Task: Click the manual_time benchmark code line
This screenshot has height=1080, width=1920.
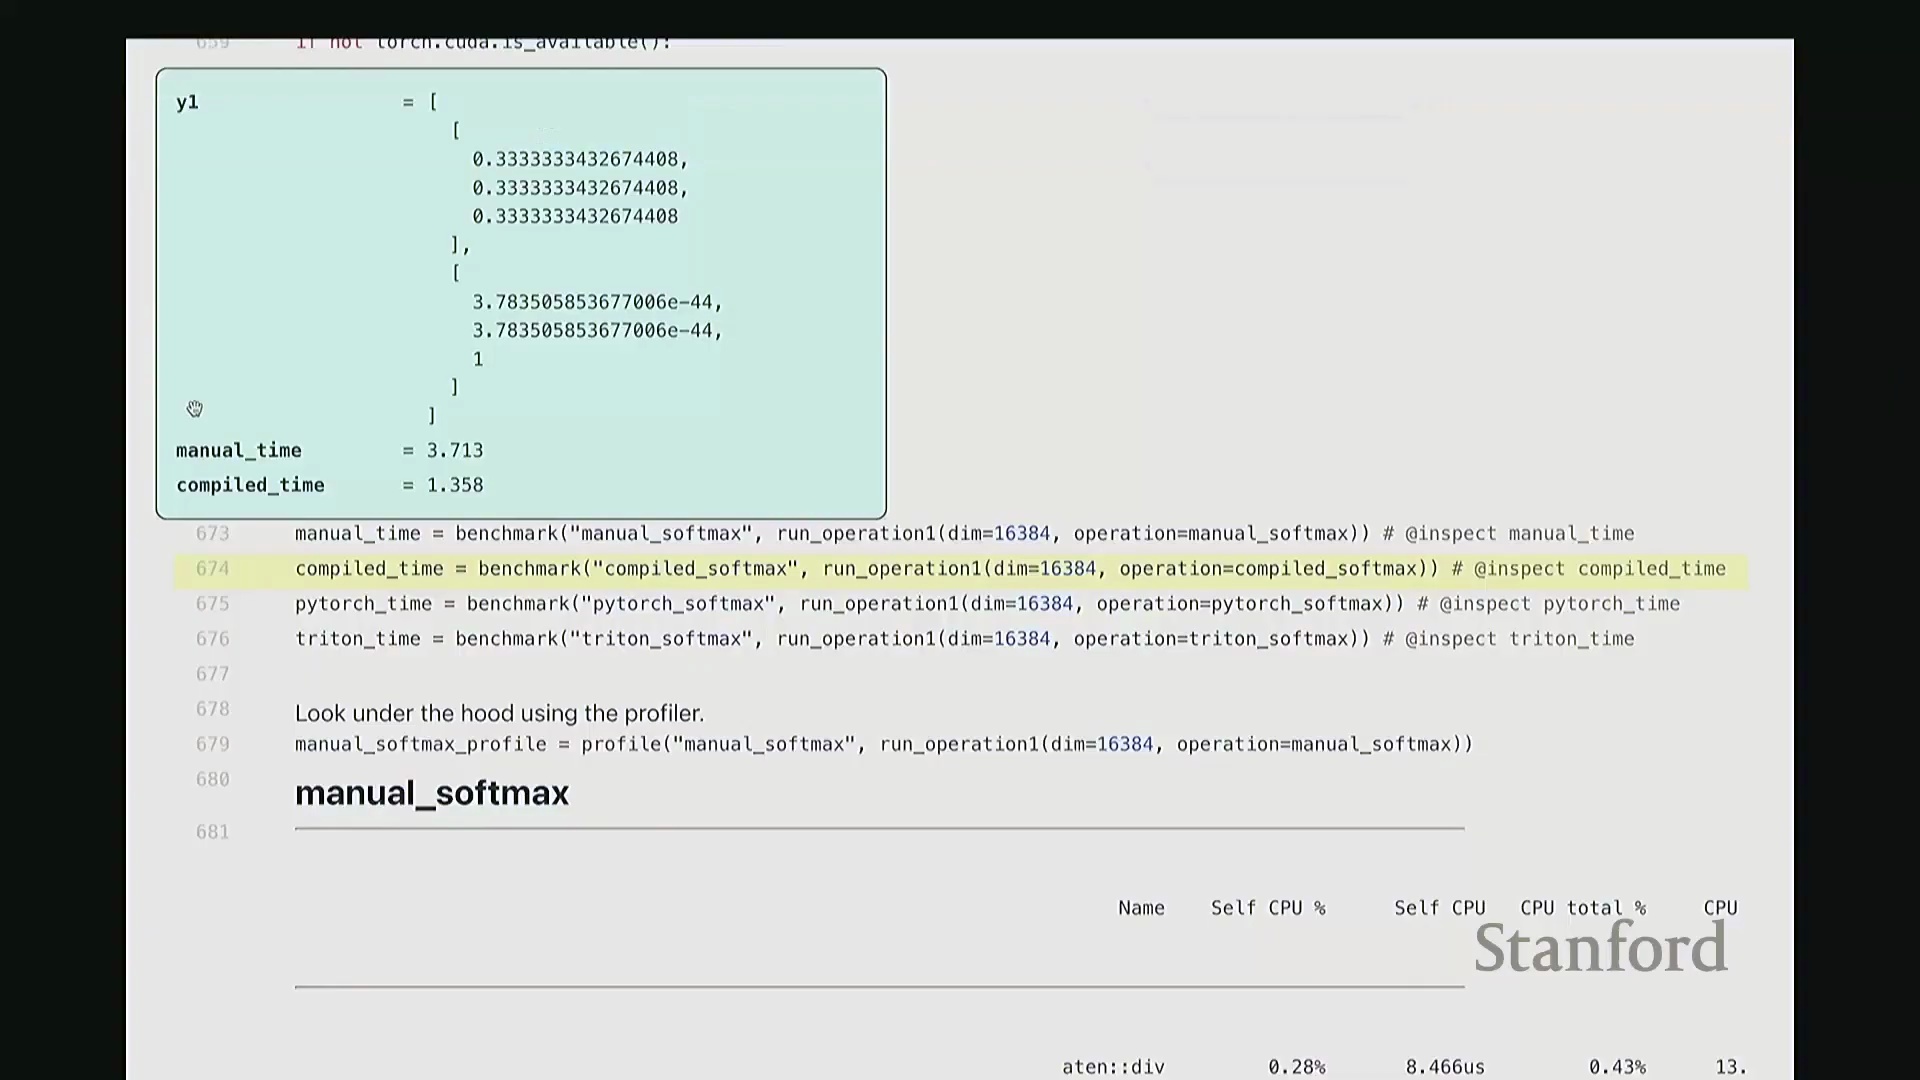Action: pos(964,534)
